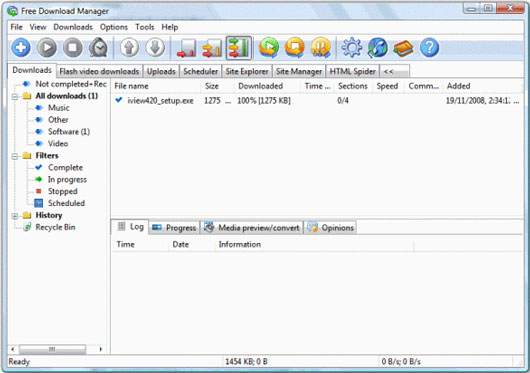Click the Scheduled filter calendar icon
The height and width of the screenshot is (373, 530).
39,203
